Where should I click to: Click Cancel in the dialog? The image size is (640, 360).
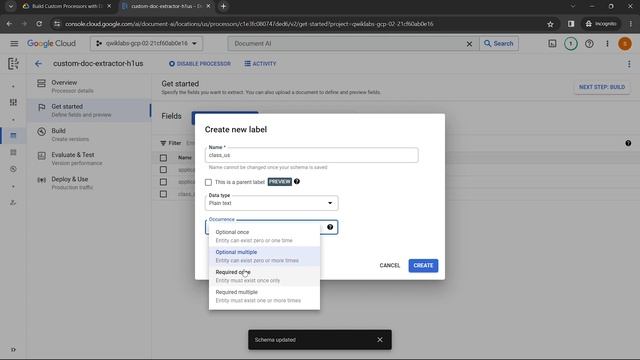point(389,265)
